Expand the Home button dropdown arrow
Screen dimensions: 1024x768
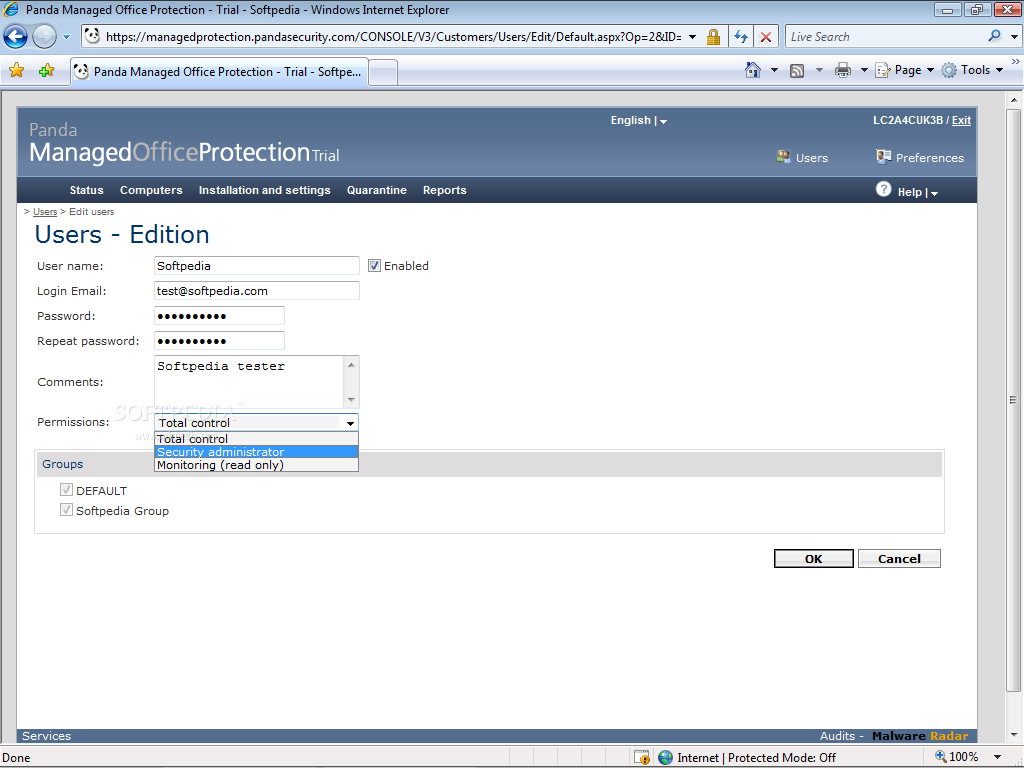click(x=774, y=70)
